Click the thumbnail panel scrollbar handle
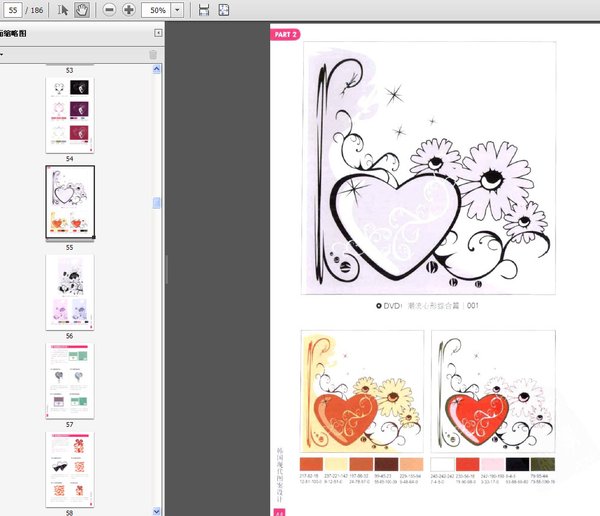 point(157,203)
